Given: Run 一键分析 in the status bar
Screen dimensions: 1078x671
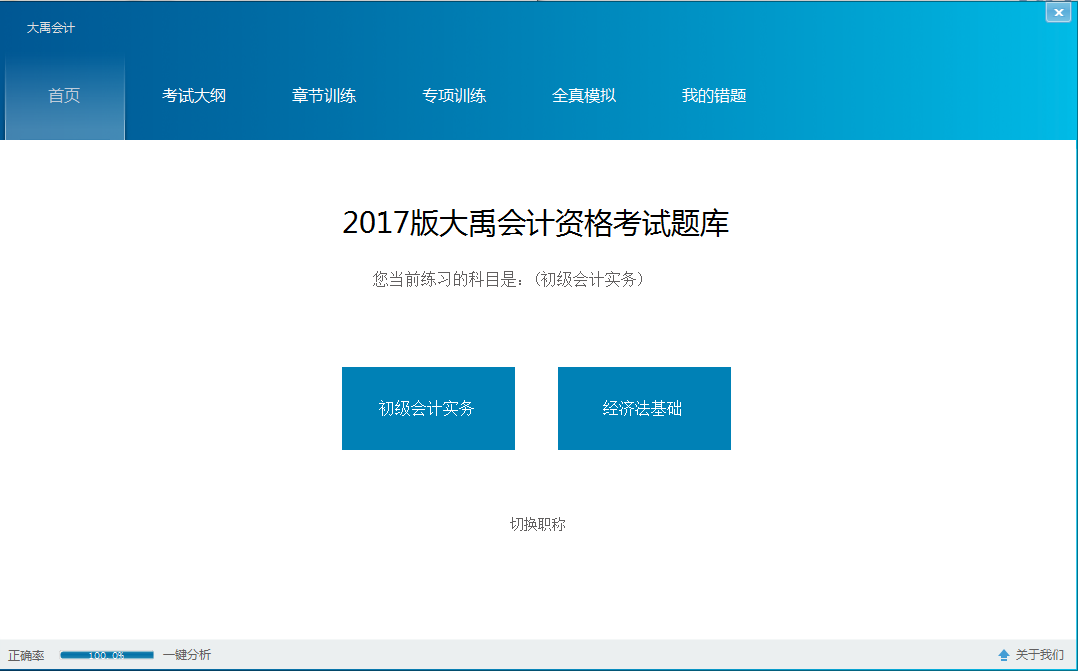Looking at the screenshot, I should [x=187, y=655].
